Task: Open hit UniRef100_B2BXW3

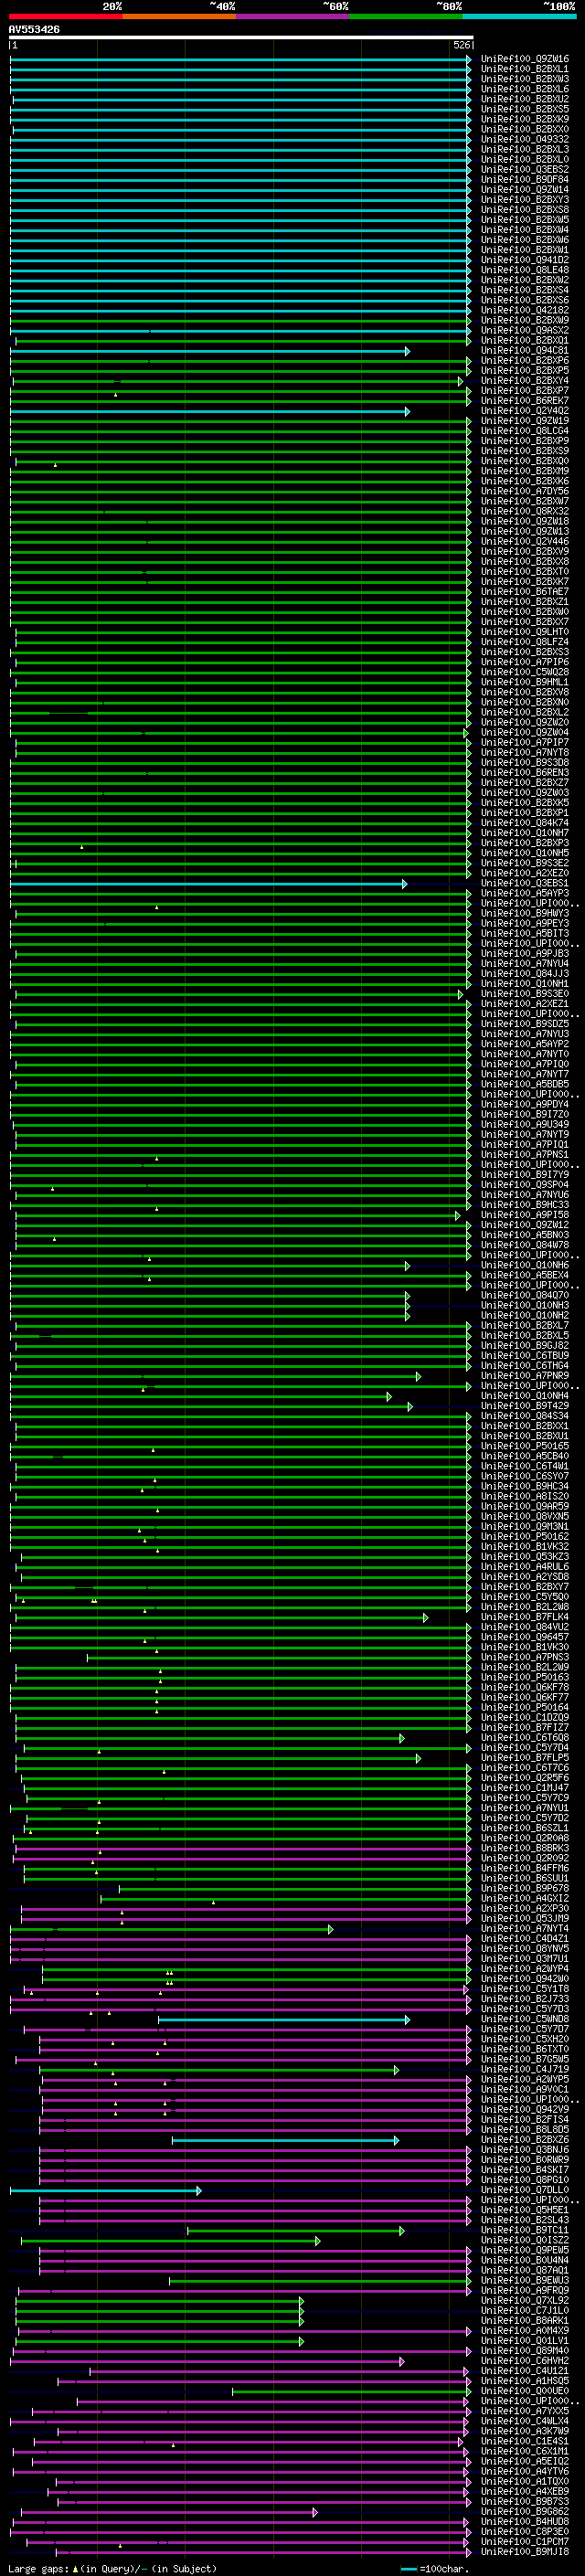Action: tap(525, 79)
